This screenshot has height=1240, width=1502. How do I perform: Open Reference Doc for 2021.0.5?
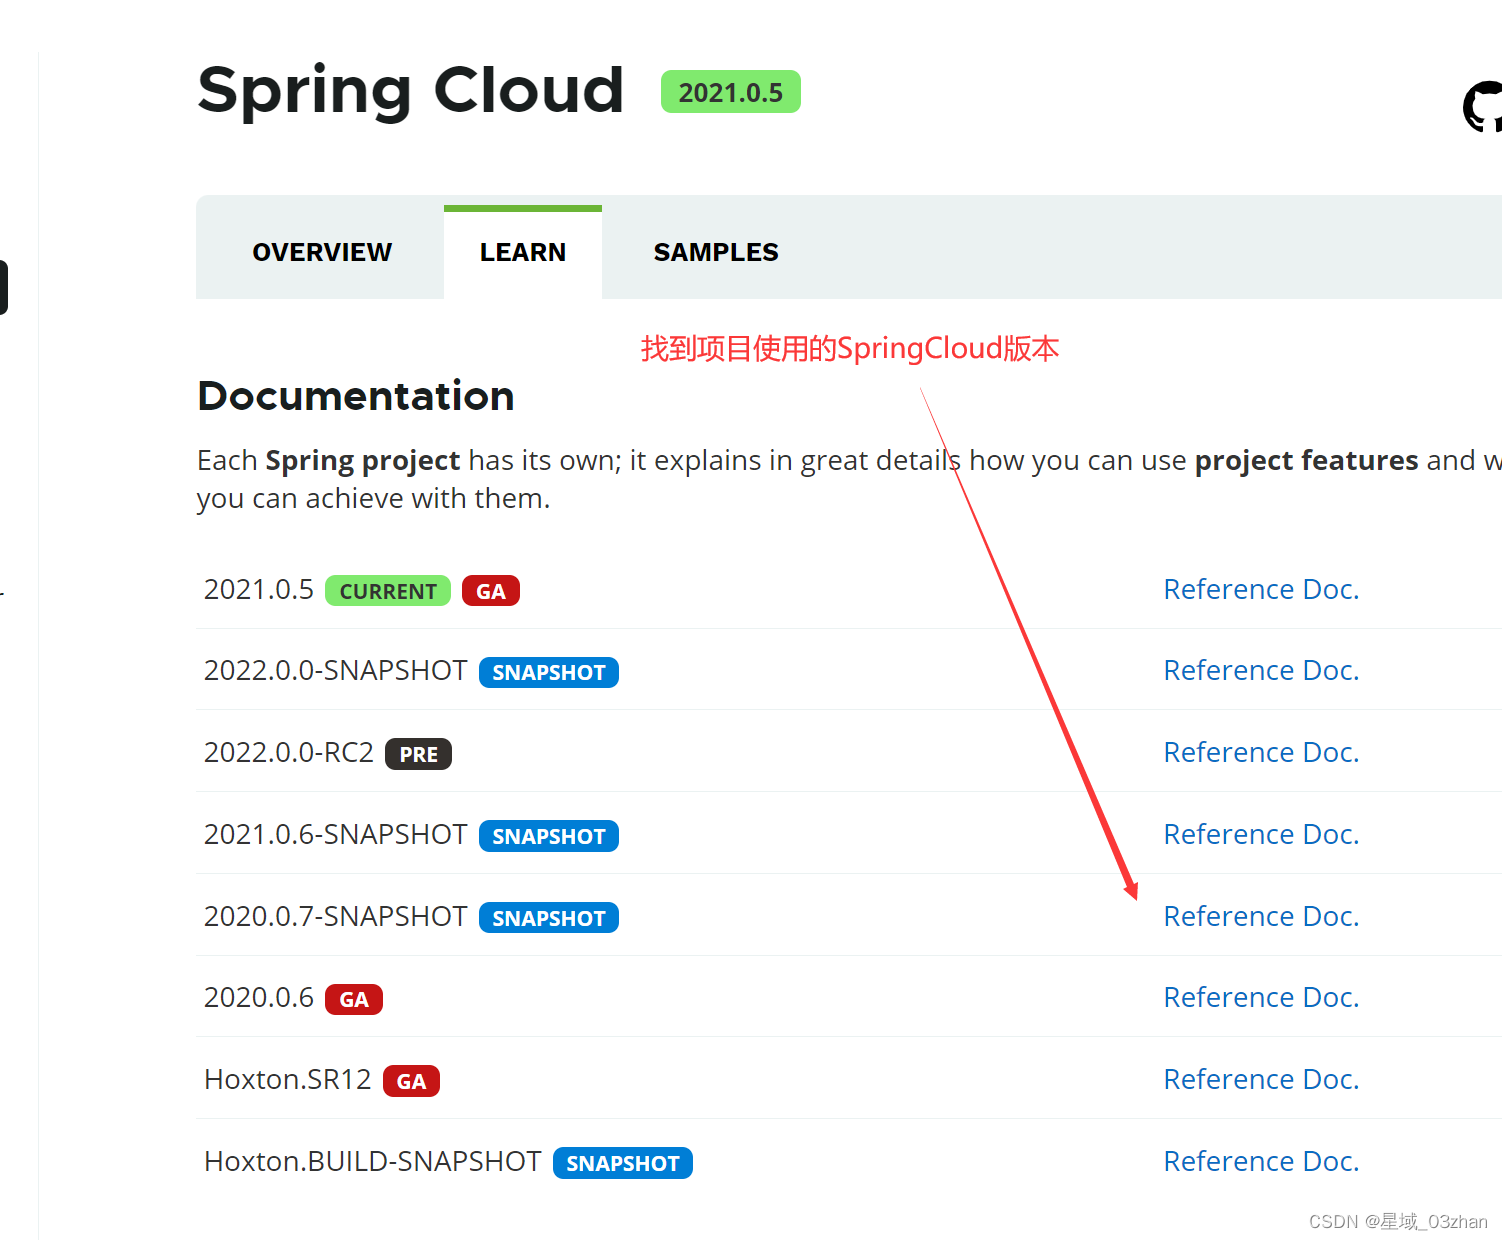click(1261, 589)
